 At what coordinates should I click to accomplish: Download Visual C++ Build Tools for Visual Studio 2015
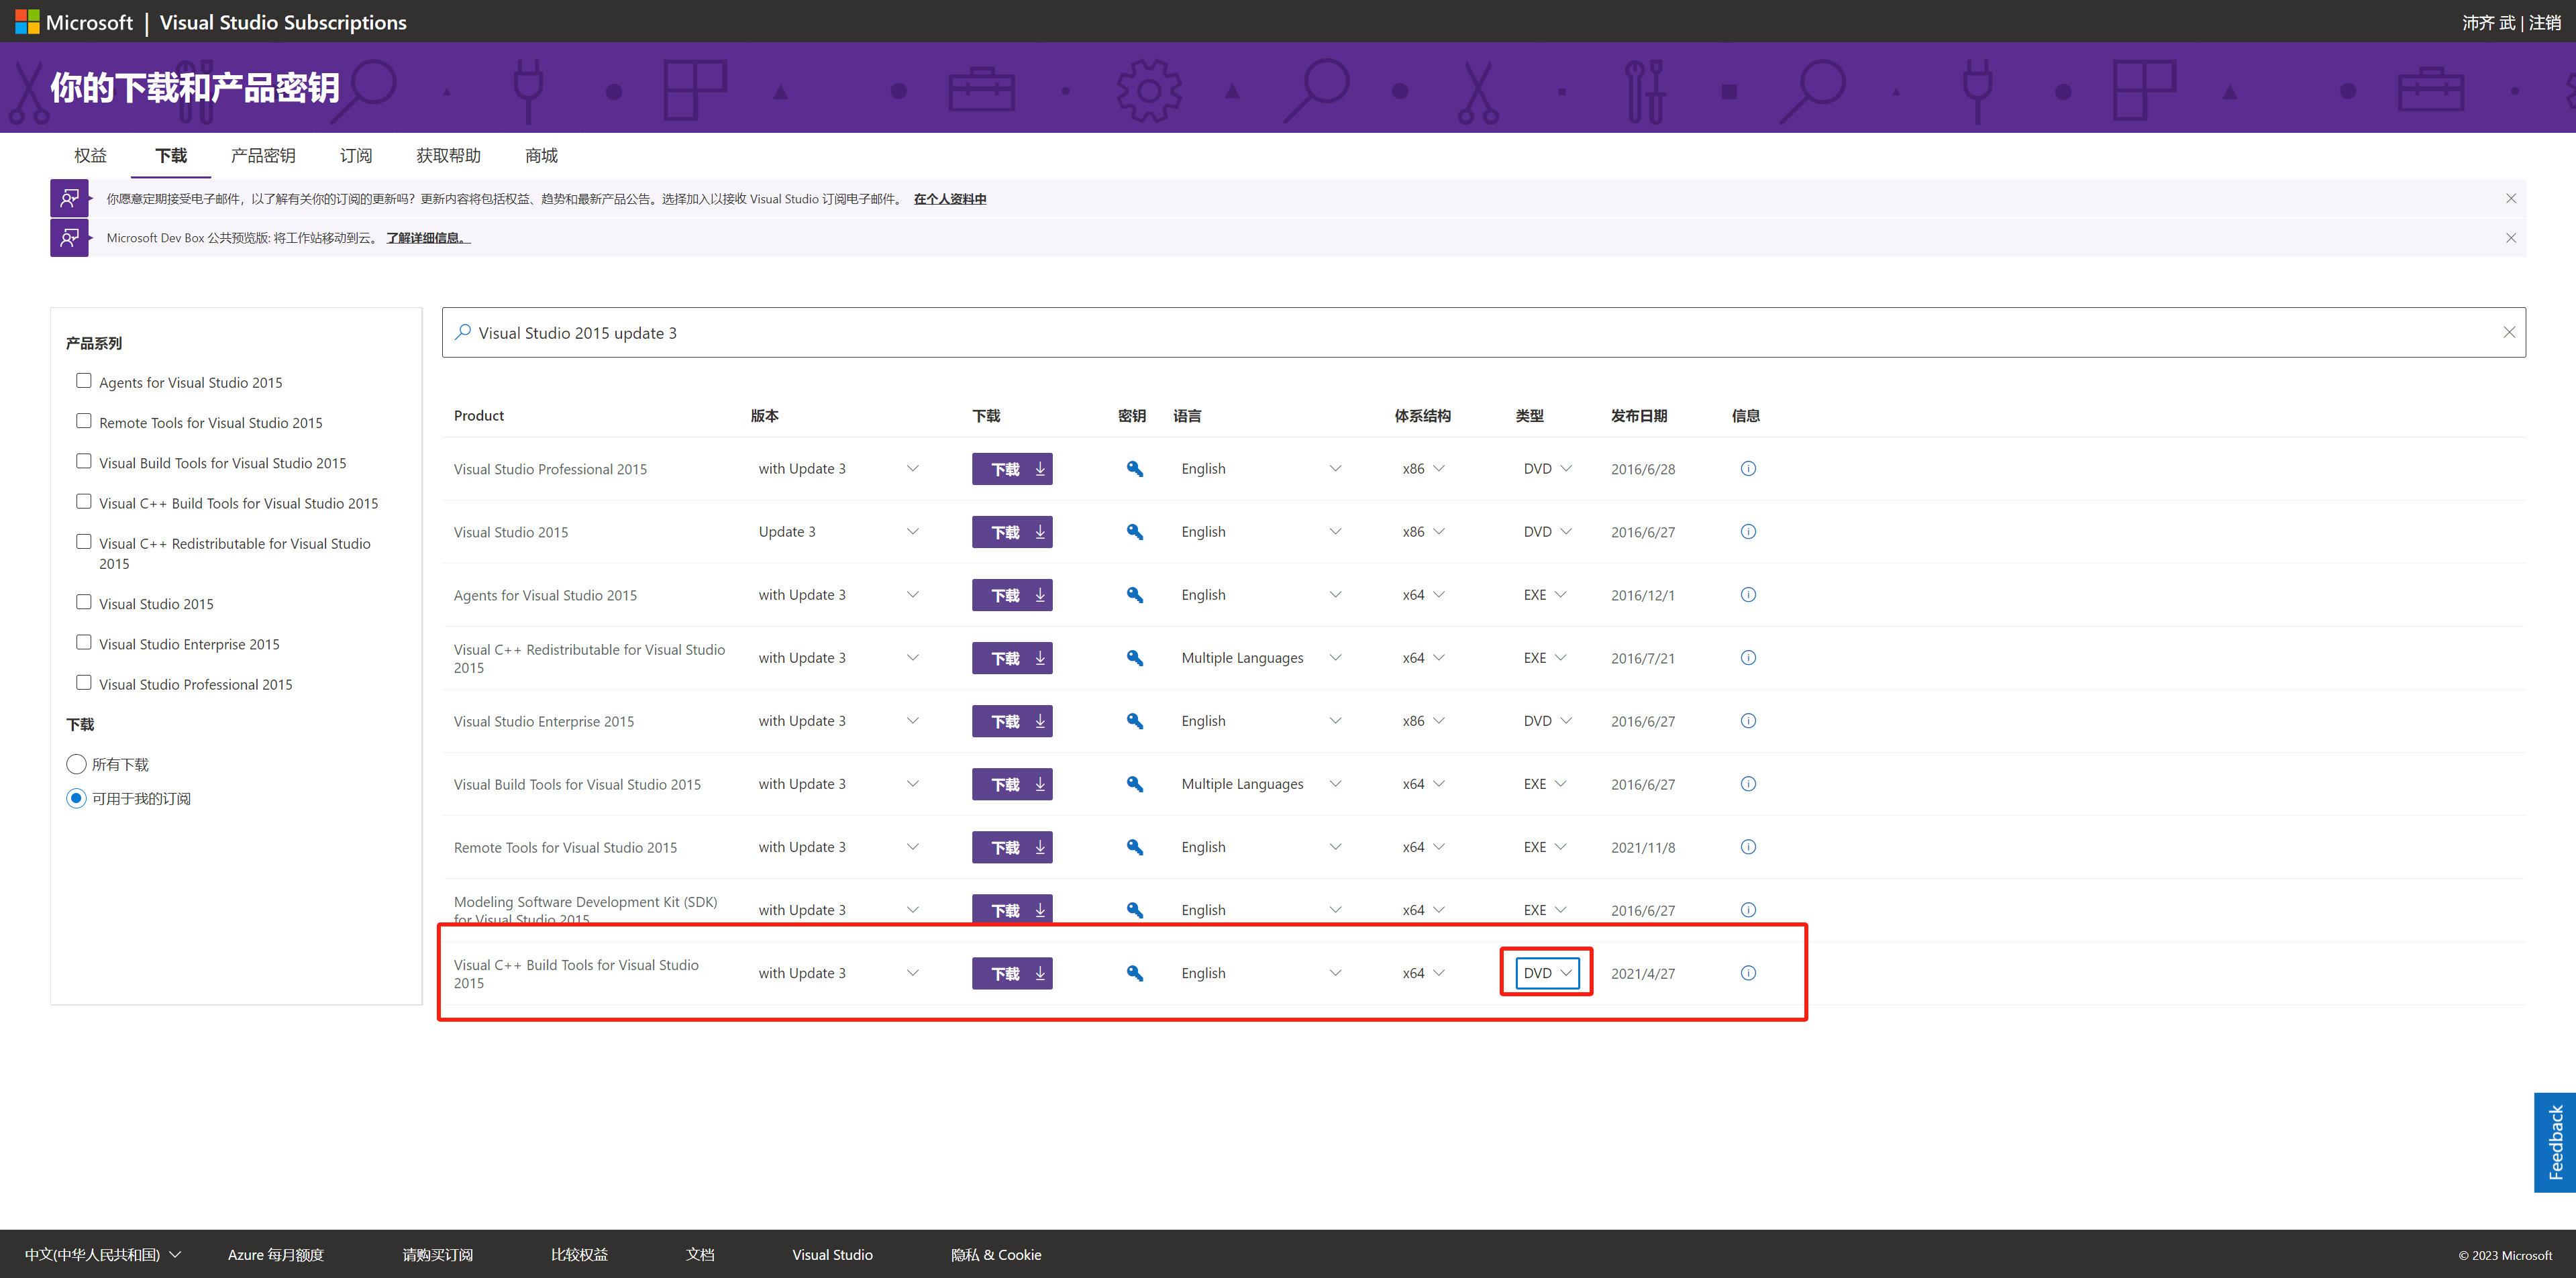1012,973
